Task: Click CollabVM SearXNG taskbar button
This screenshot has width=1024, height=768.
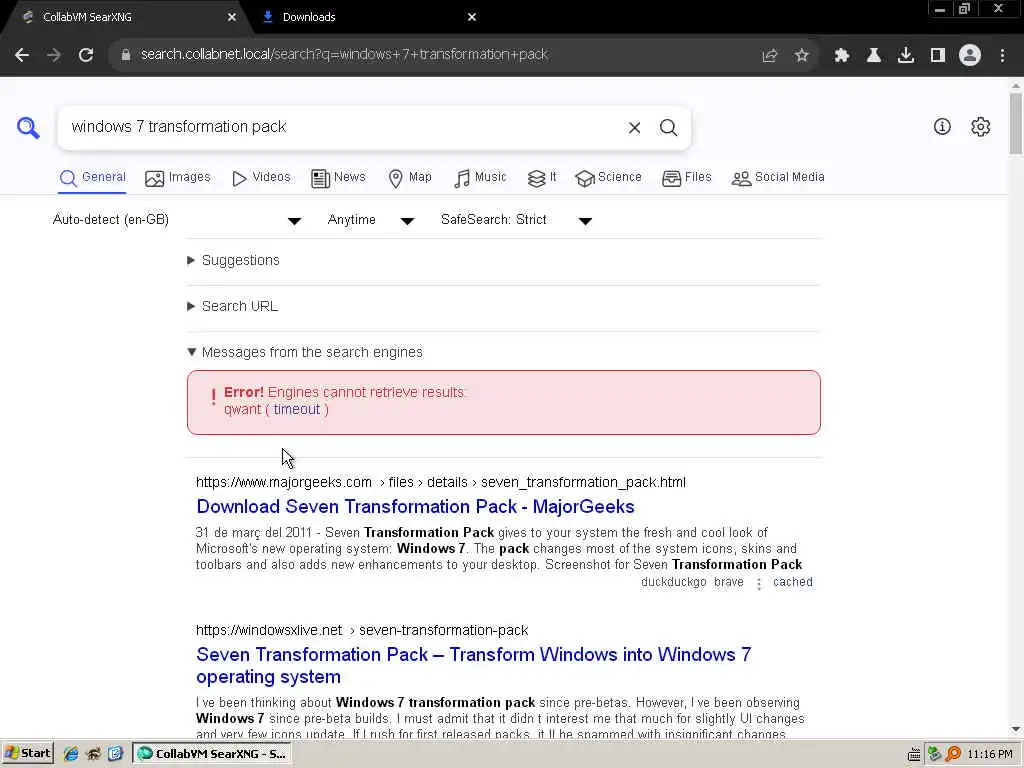Action: tap(212, 754)
